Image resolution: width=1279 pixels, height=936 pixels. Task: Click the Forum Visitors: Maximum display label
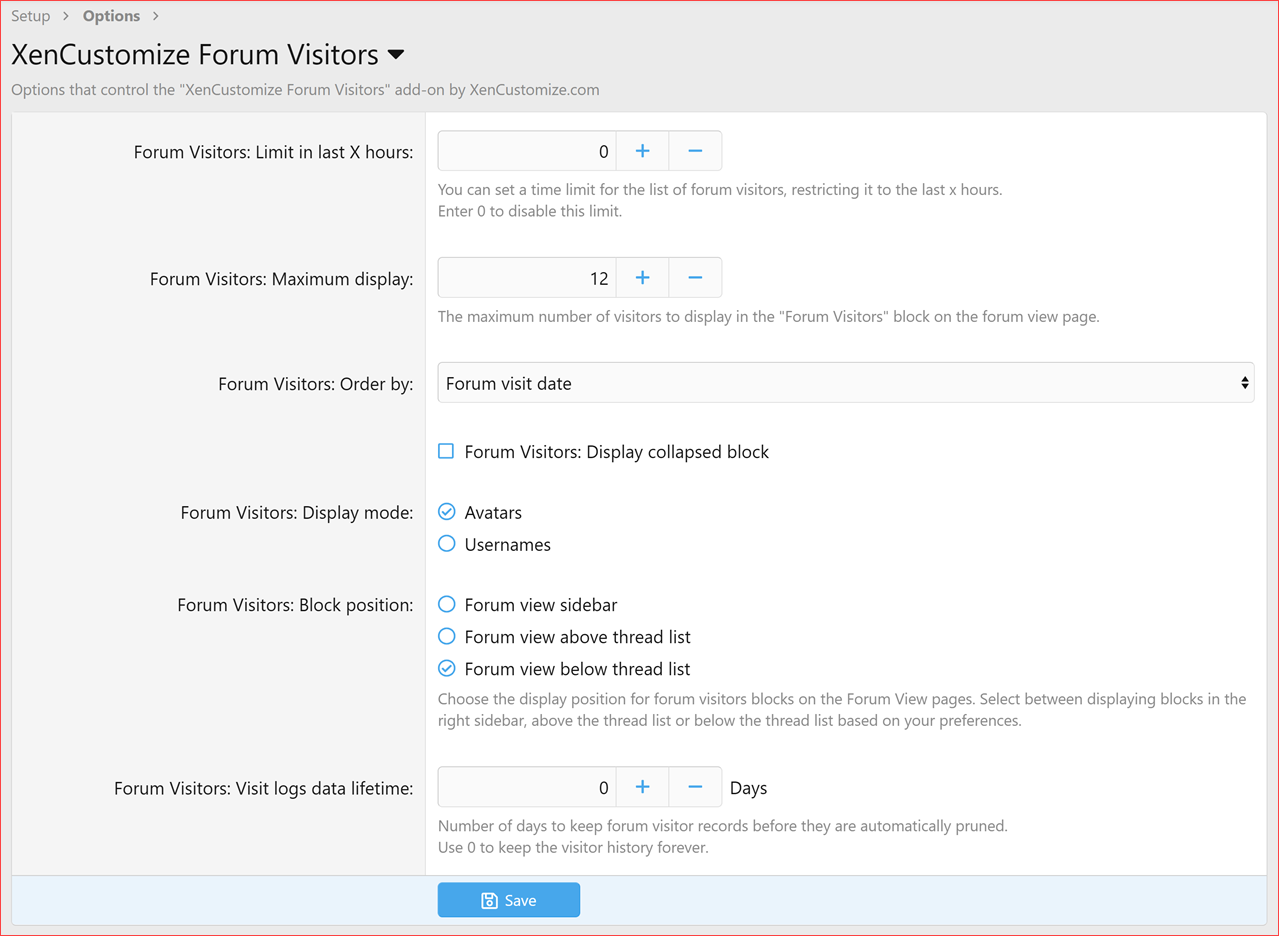281,279
